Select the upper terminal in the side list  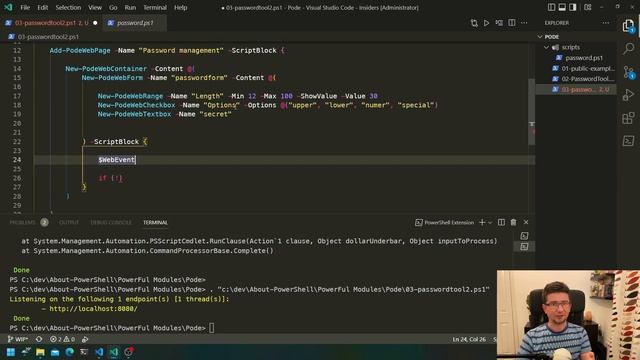coord(524,236)
